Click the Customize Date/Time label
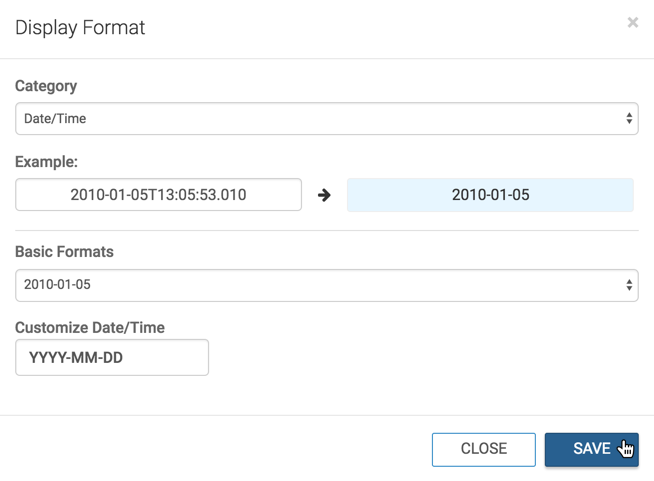The height and width of the screenshot is (481, 654). point(90,327)
